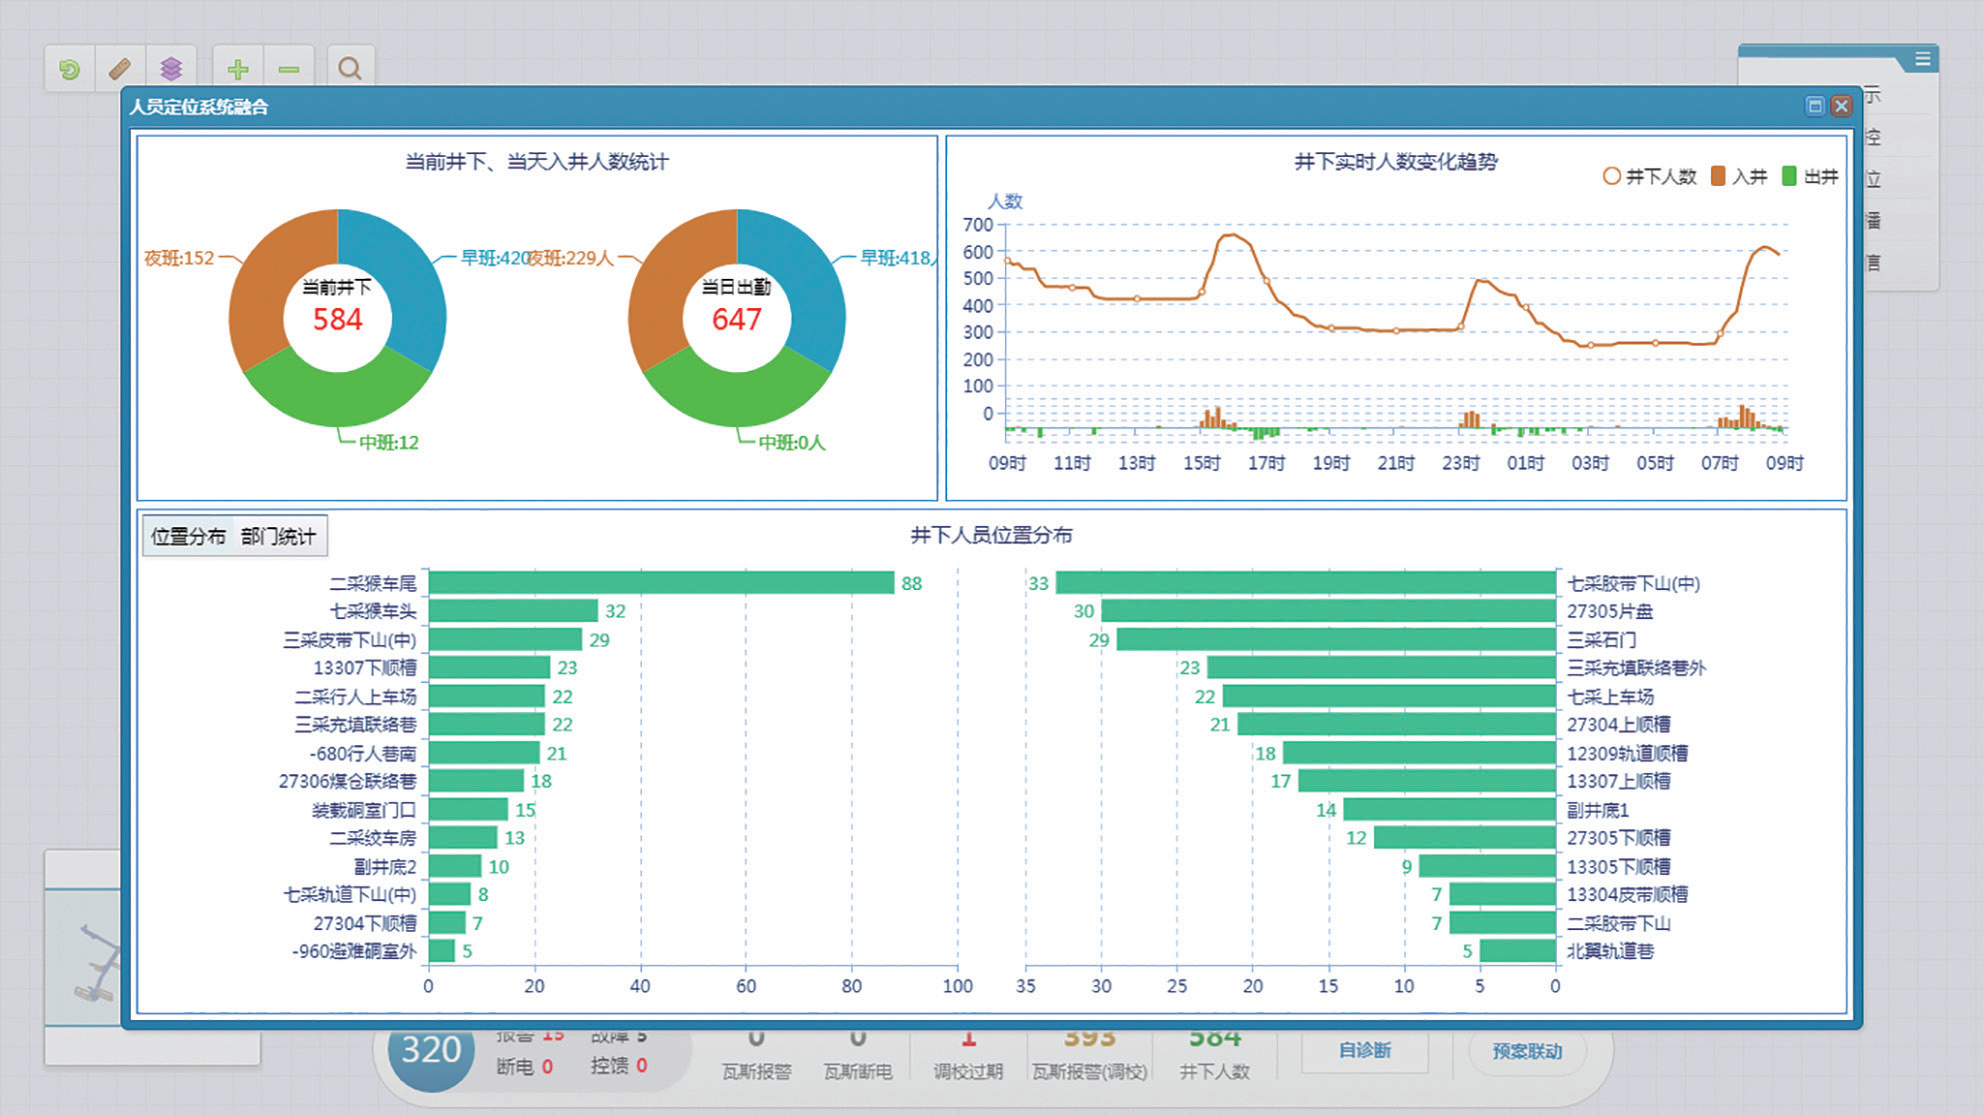Click the green refresh/reset map icon
The height and width of the screenshot is (1116, 1984).
click(x=69, y=69)
